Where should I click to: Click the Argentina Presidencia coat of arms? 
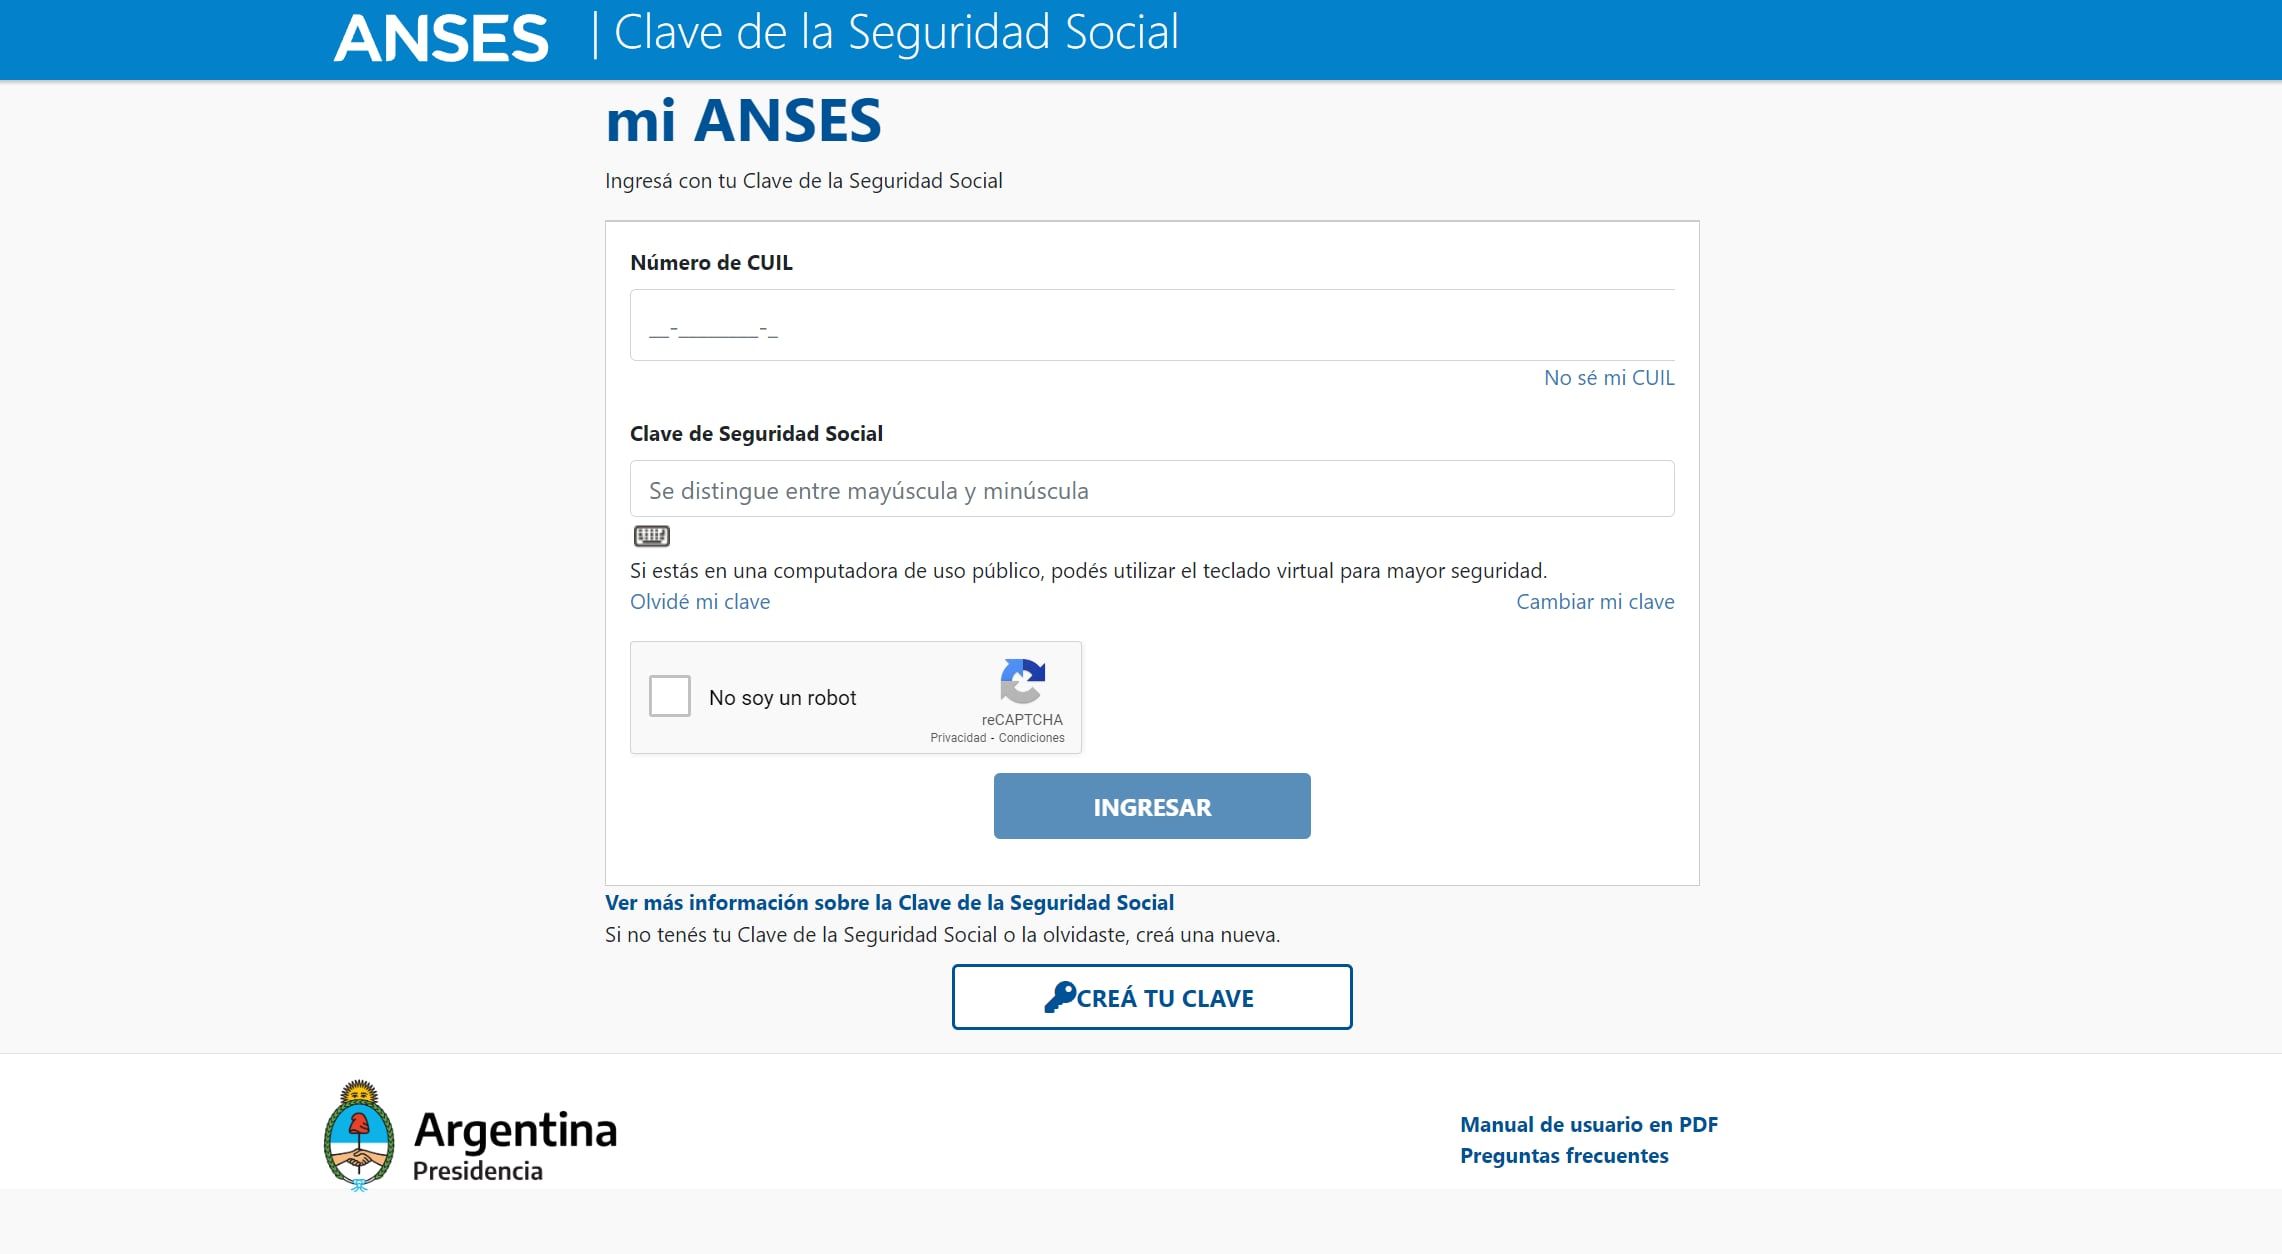(358, 1134)
